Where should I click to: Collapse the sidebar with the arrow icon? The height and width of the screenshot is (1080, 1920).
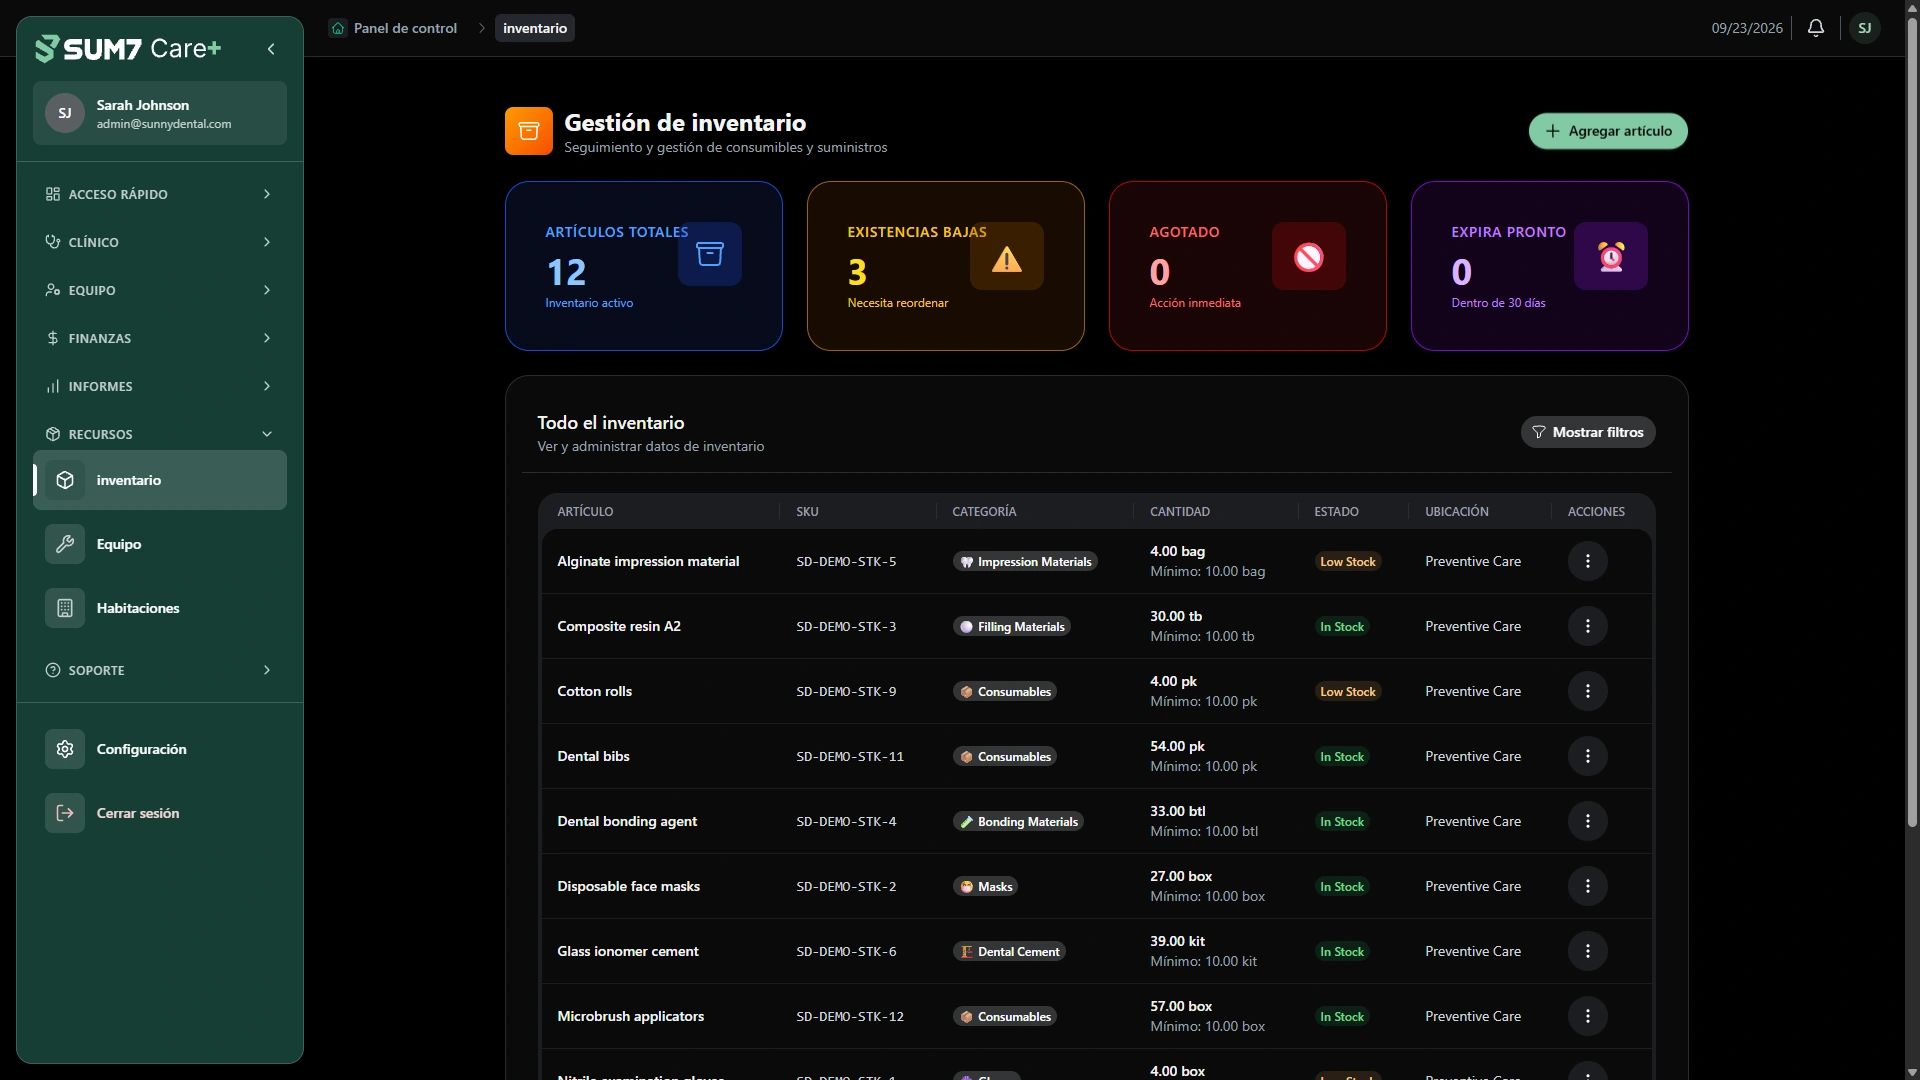pyautogui.click(x=271, y=49)
